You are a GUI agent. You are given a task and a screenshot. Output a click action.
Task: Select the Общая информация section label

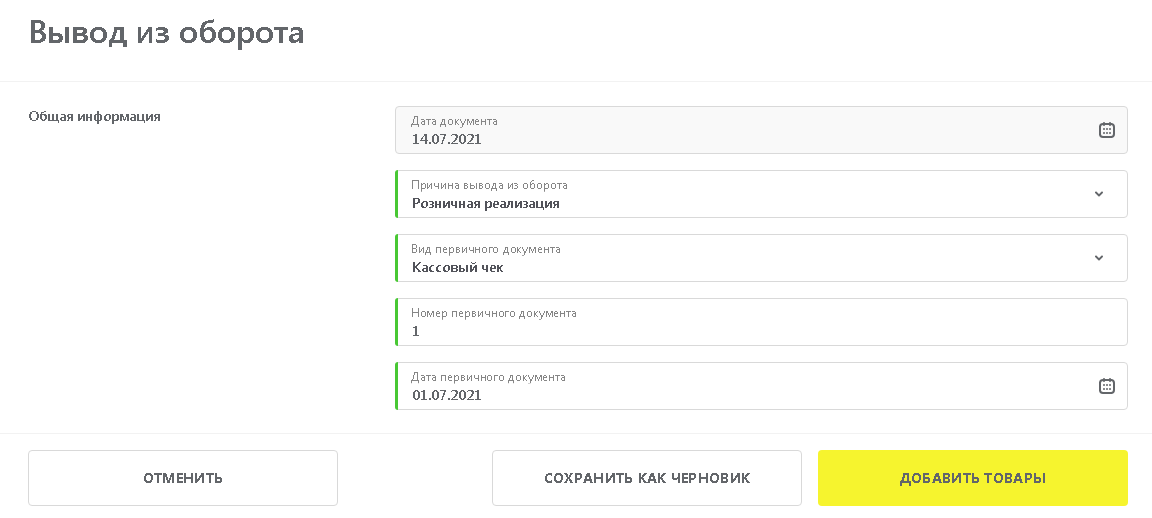pyautogui.click(x=95, y=116)
